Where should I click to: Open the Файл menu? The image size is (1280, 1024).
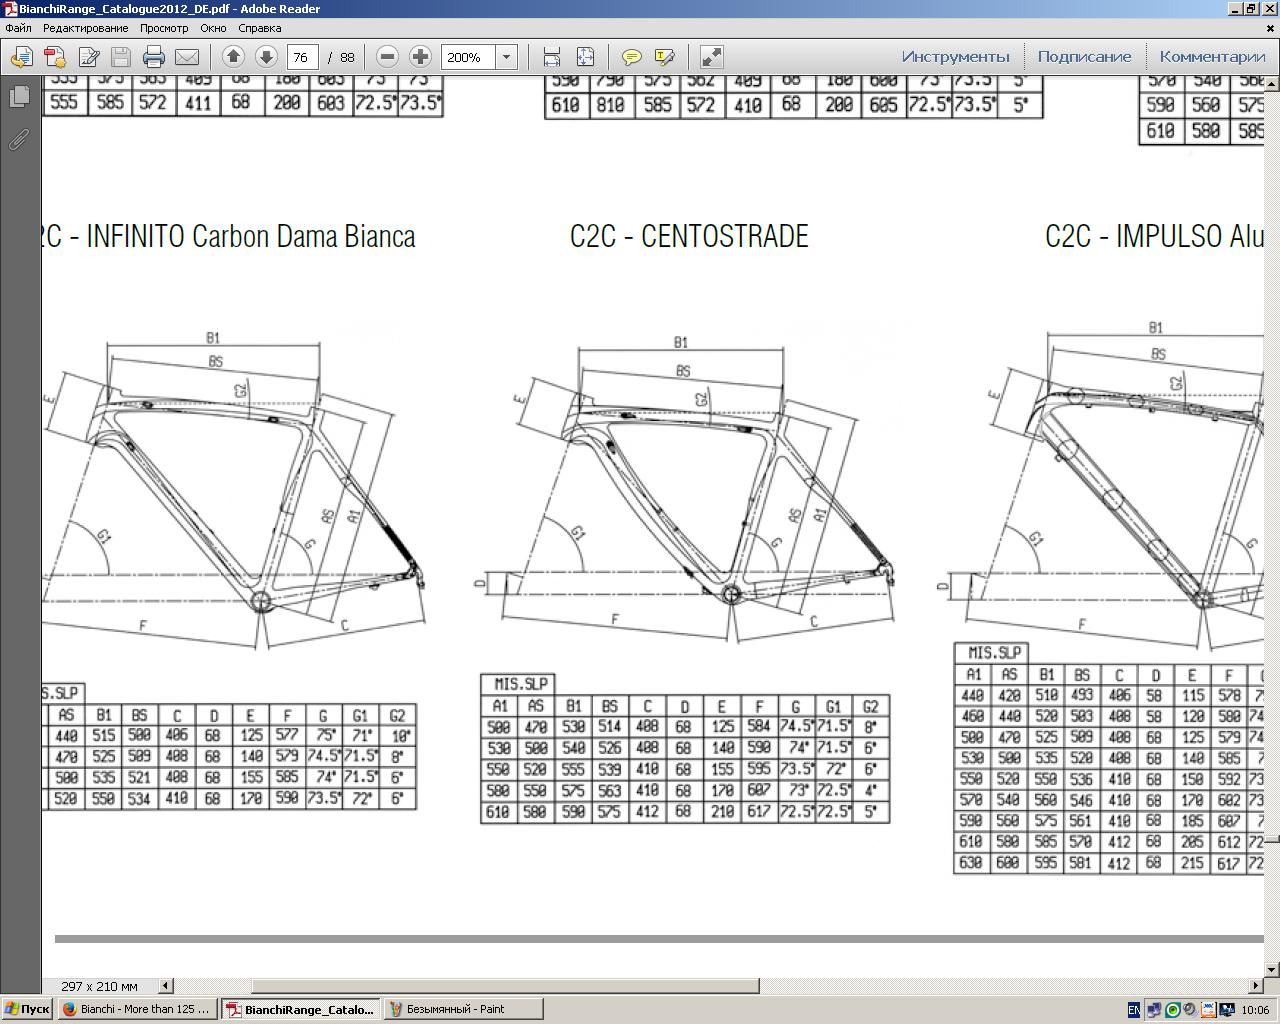[x=18, y=28]
